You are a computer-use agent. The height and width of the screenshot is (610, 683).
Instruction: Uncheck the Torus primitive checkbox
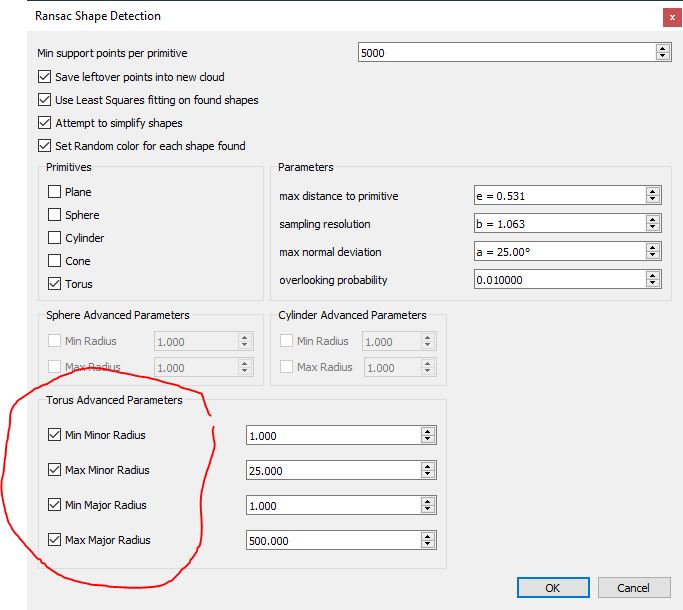point(54,284)
